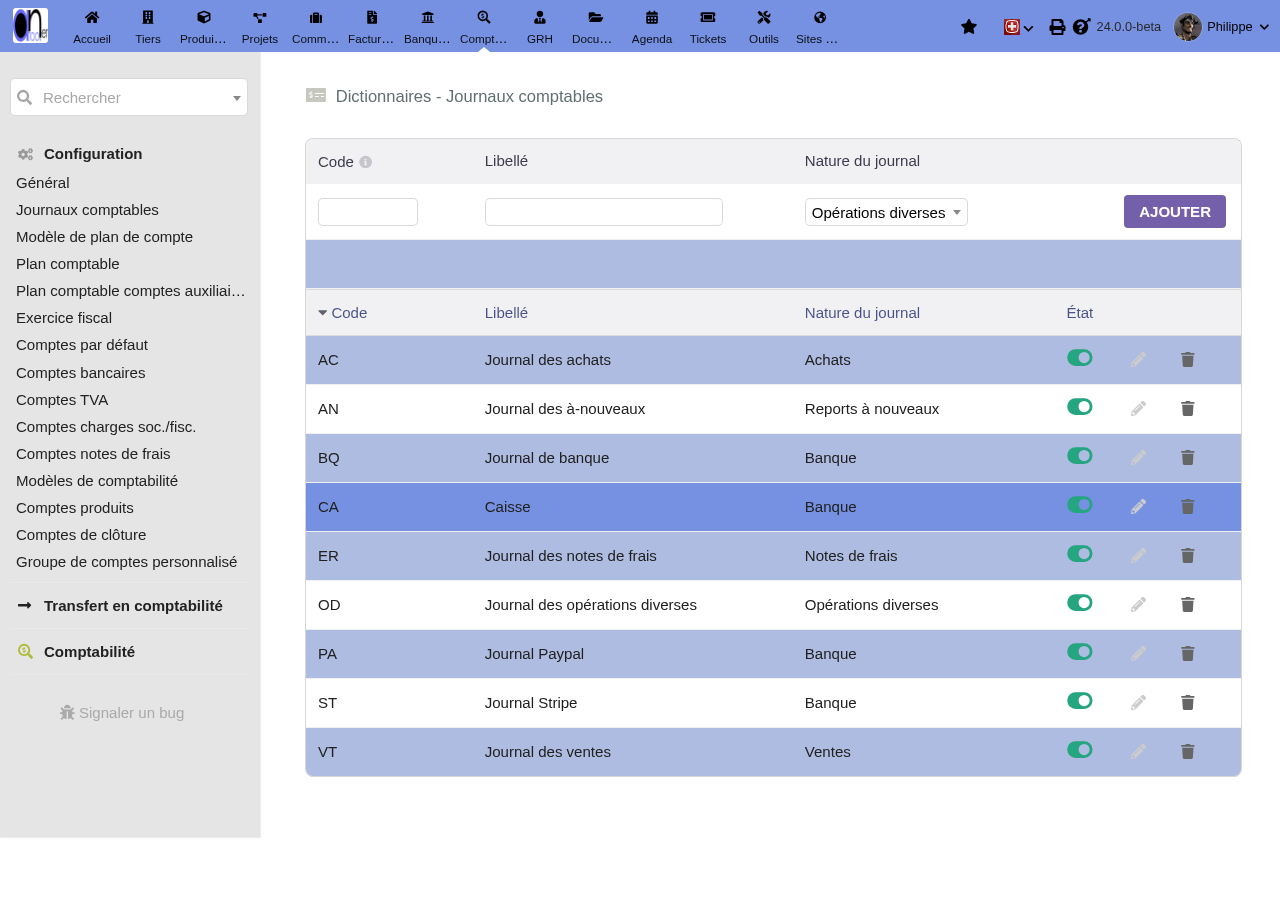
Task: Click the AJOUTER button
Action: pos(1175,212)
